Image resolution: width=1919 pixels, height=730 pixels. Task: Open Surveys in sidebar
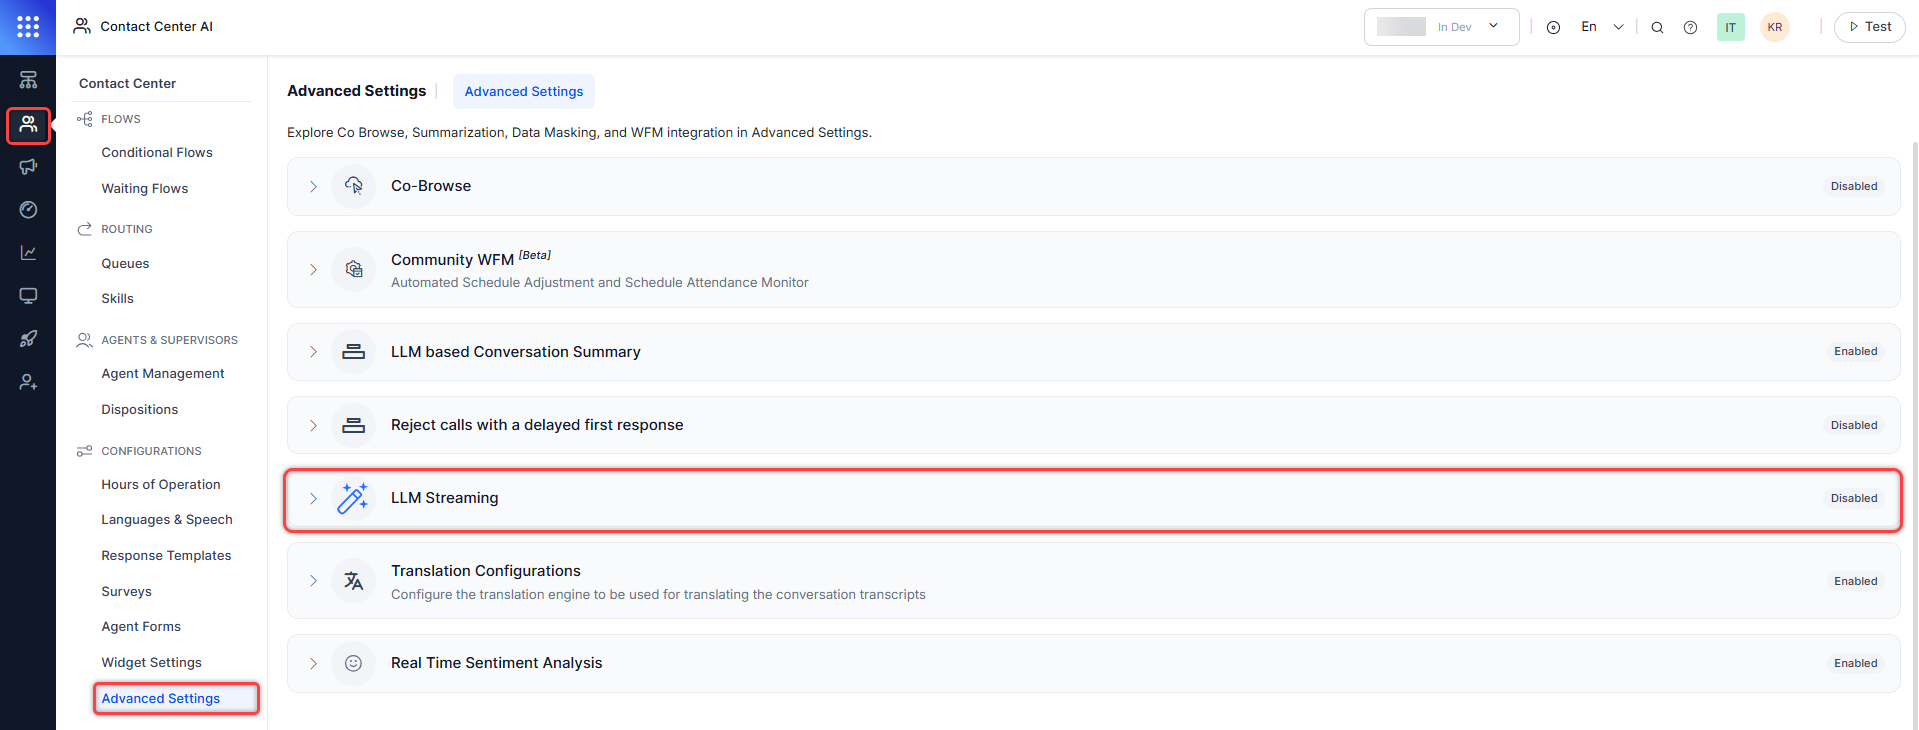click(x=127, y=592)
